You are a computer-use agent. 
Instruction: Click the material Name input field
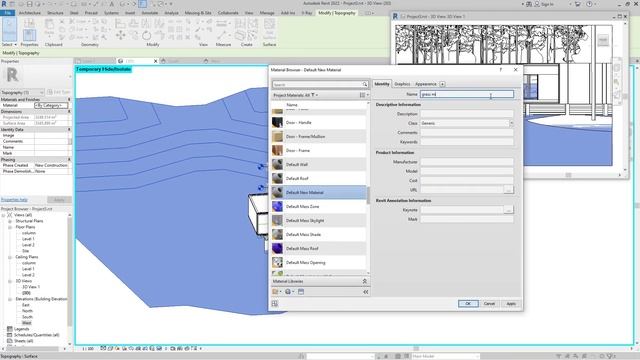coord(467,94)
